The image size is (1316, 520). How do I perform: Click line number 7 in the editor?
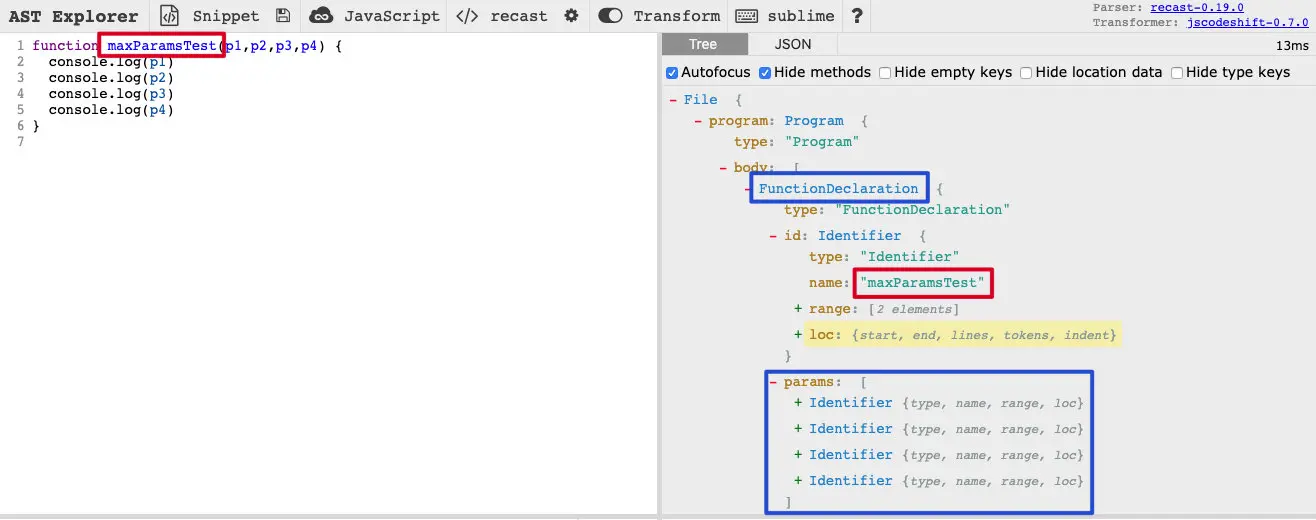(x=20, y=142)
